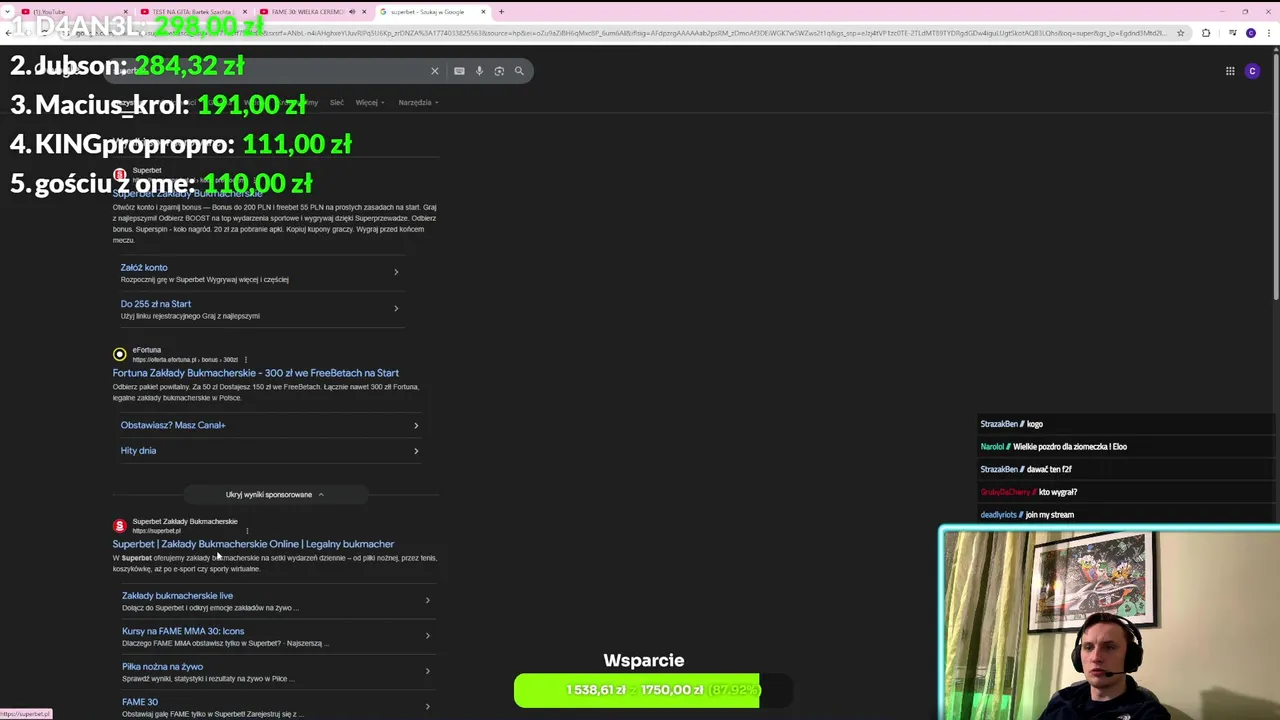This screenshot has height=720, width=1280.
Task: Expand the Hity dnia chevron
Action: [x=416, y=451]
